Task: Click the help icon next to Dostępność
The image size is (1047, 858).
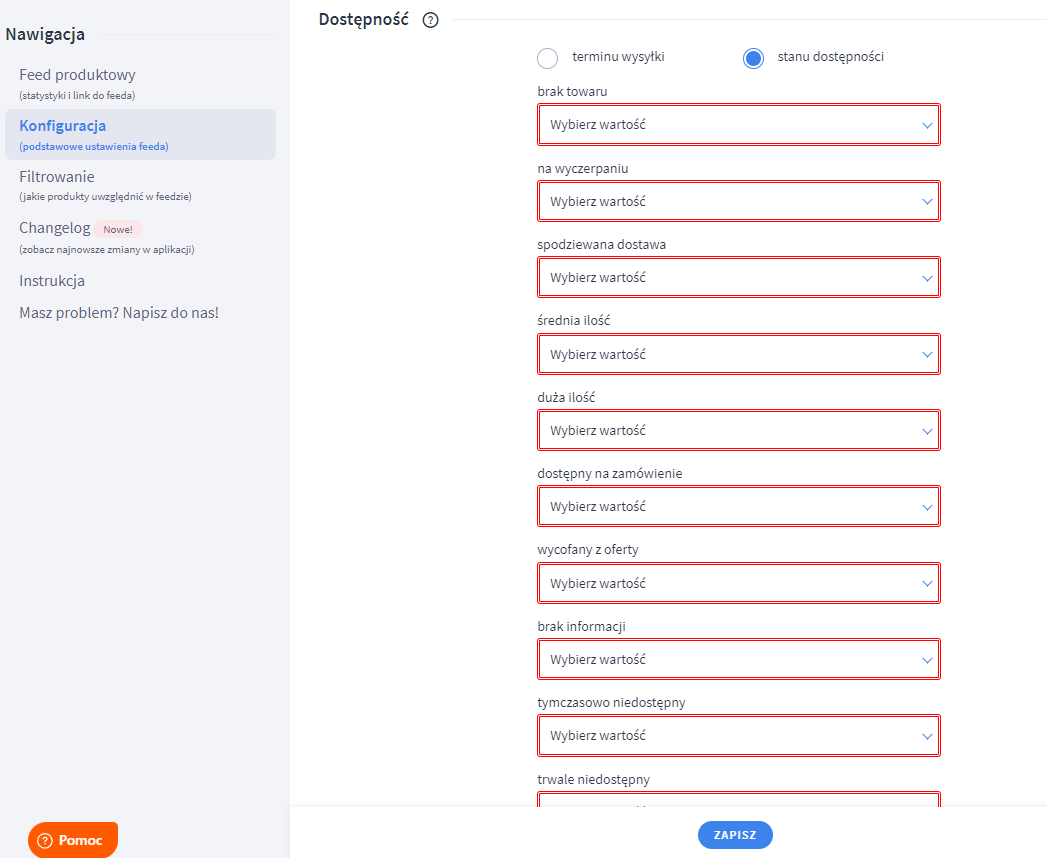Action: click(431, 20)
